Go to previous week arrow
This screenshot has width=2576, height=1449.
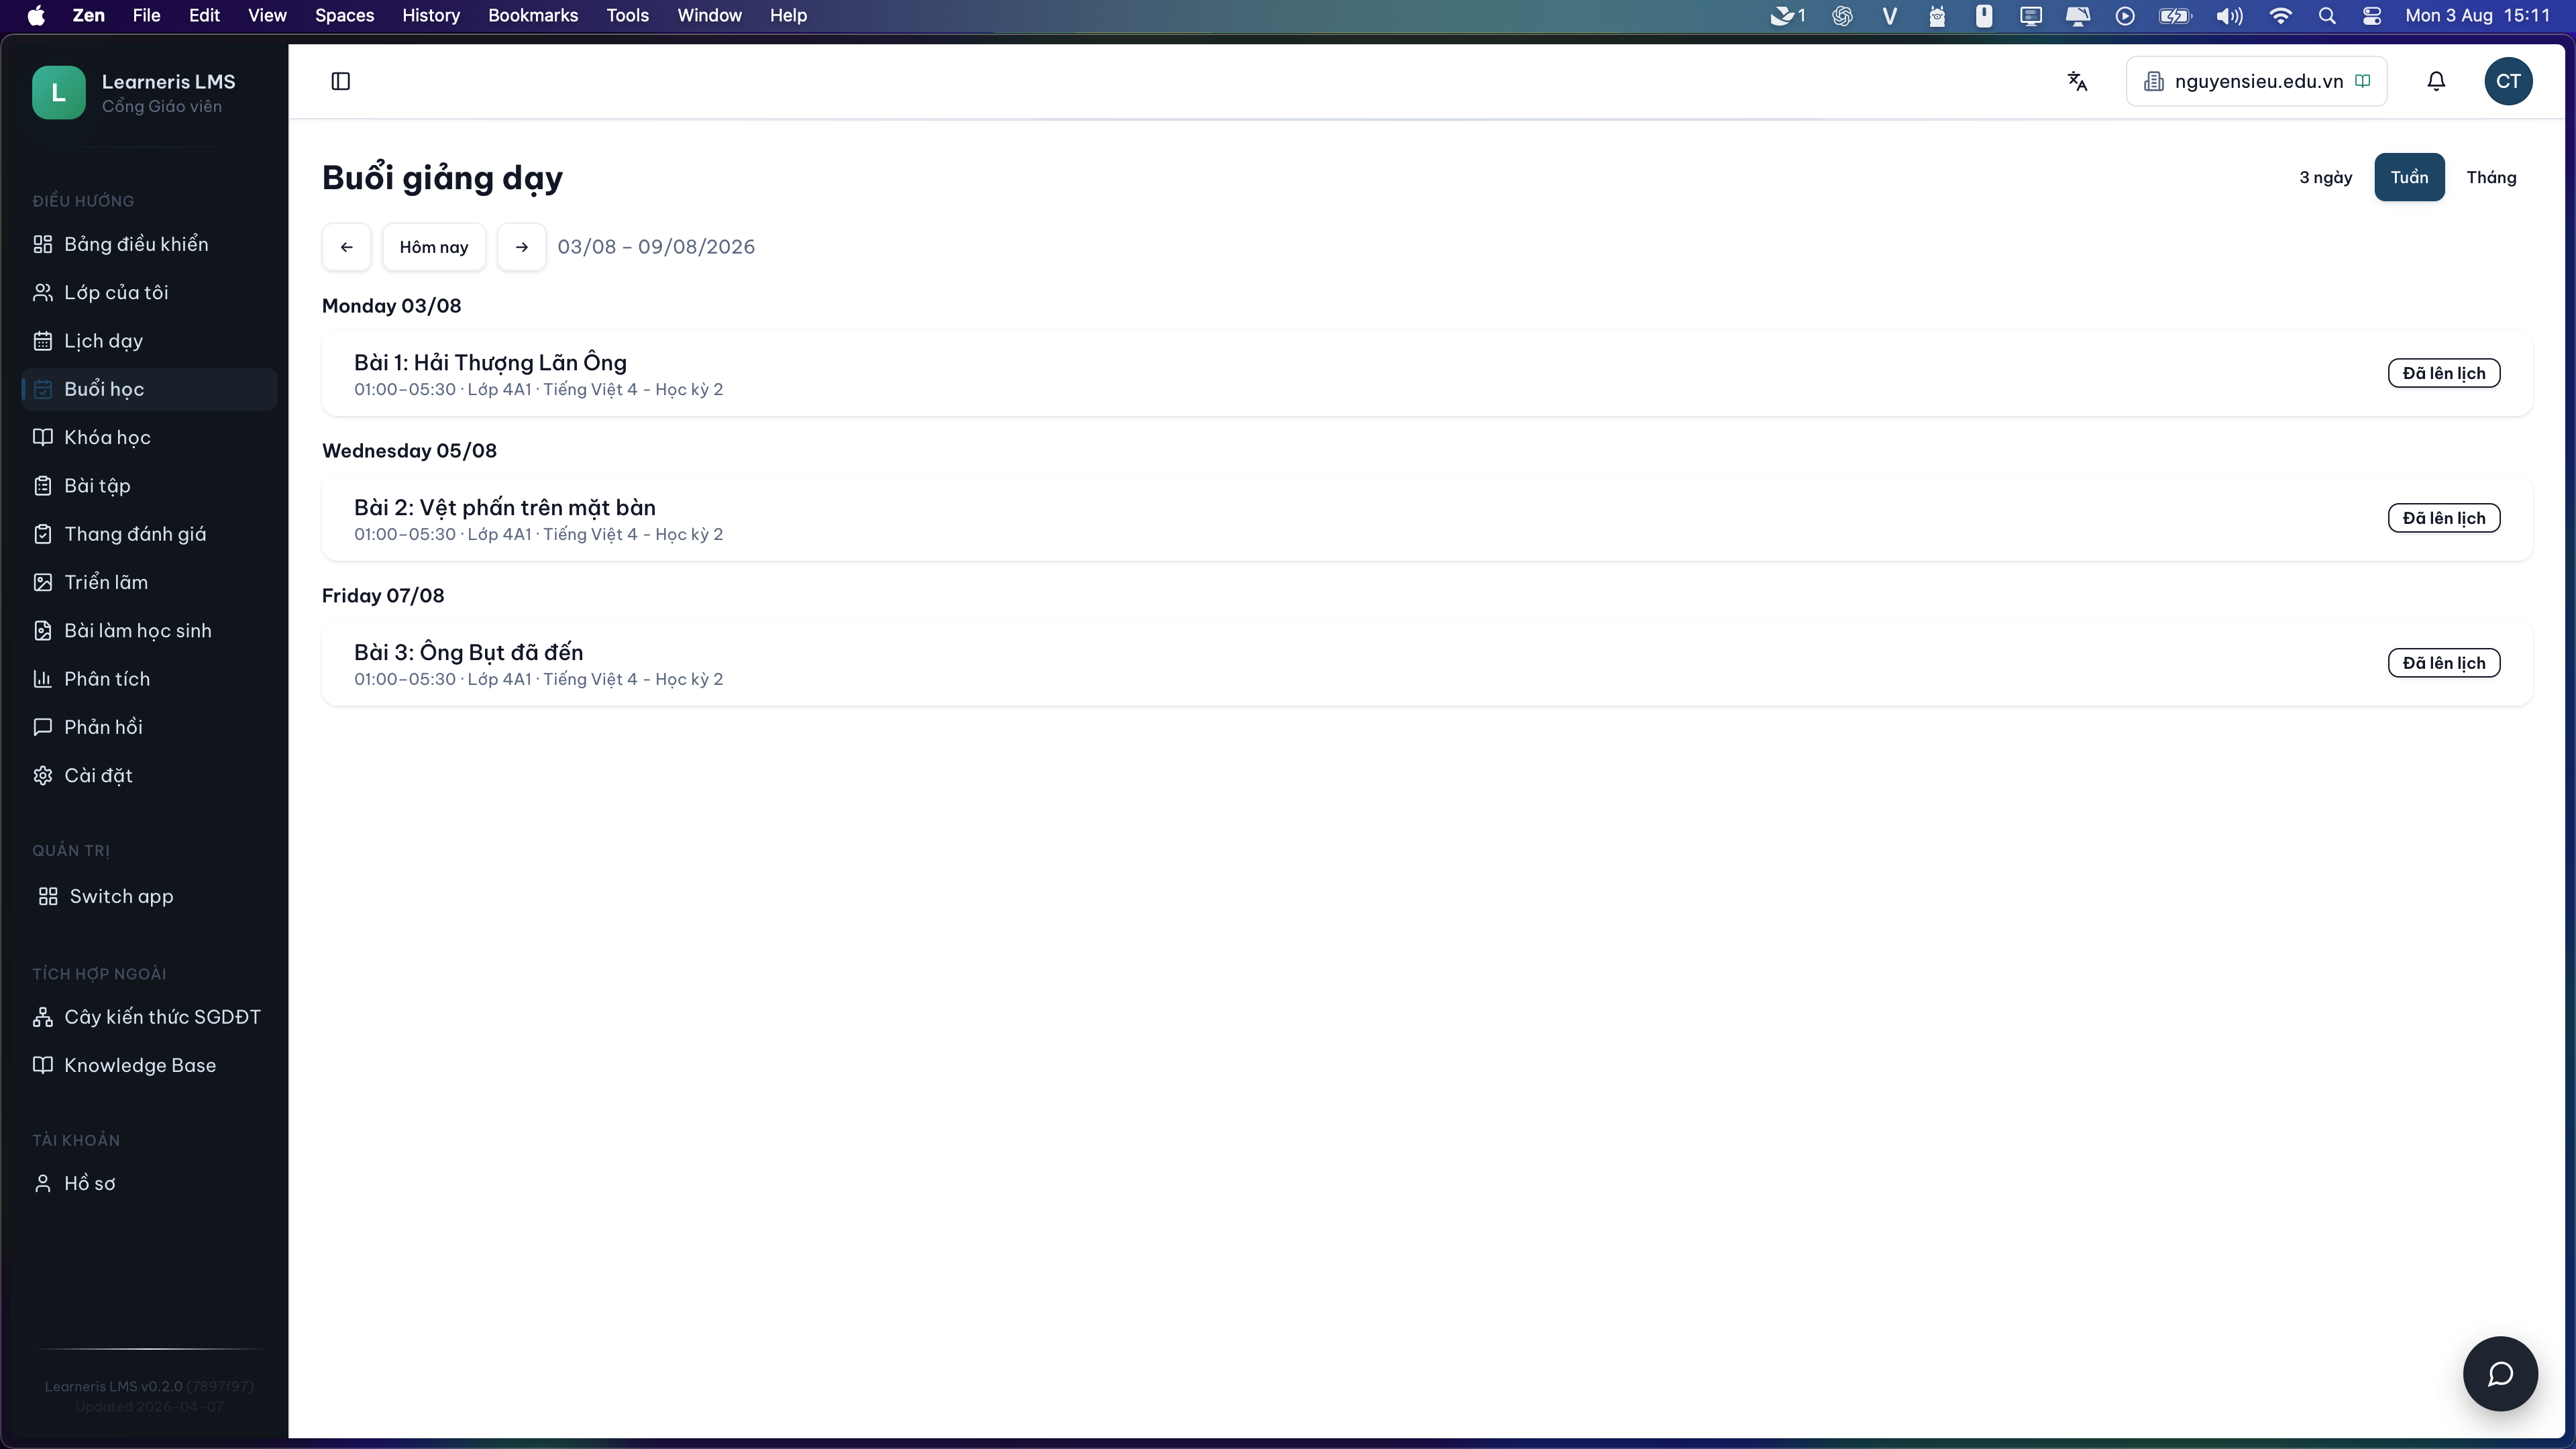pyautogui.click(x=346, y=247)
